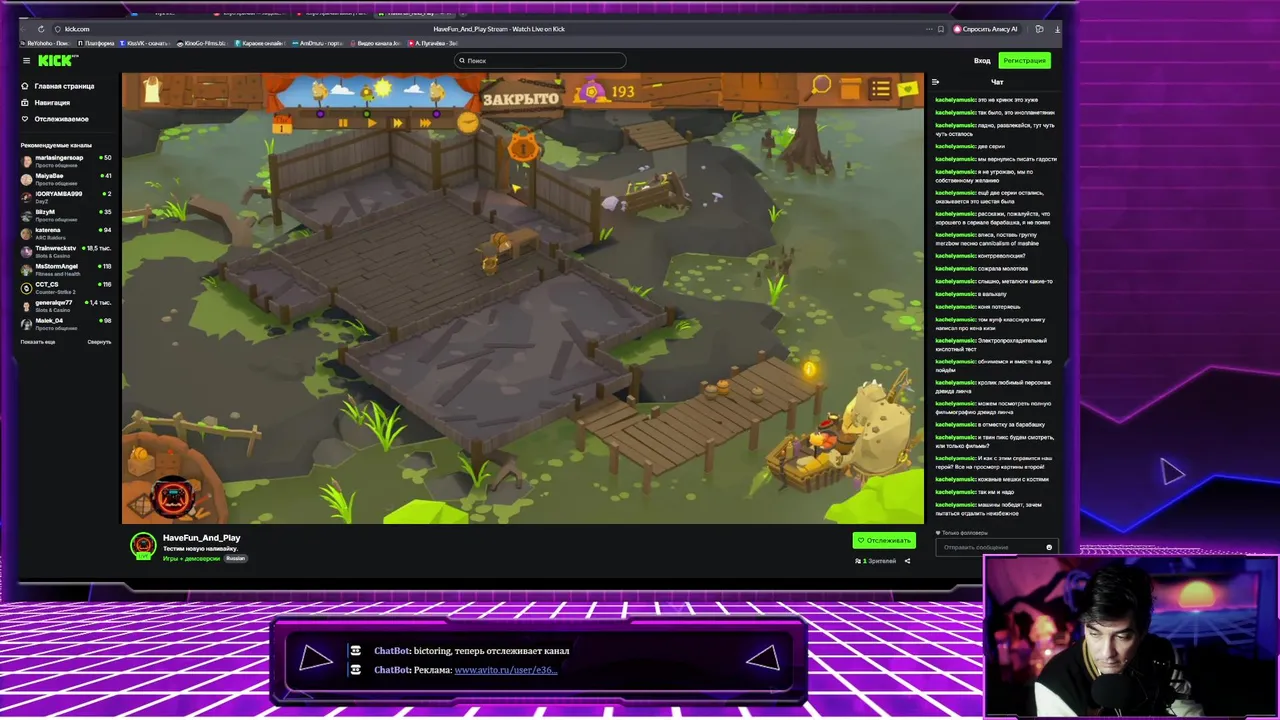The image size is (1280, 720).
Task: Click the yellow heart letter icon
Action: click(x=908, y=89)
